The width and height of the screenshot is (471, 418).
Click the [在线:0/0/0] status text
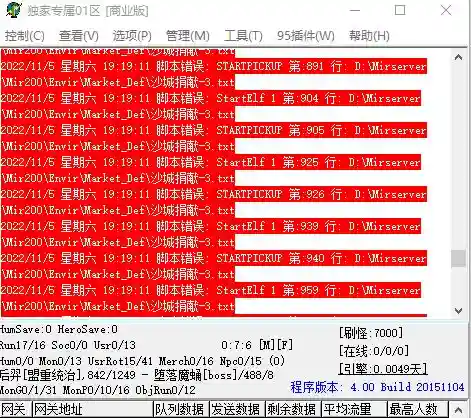(374, 351)
